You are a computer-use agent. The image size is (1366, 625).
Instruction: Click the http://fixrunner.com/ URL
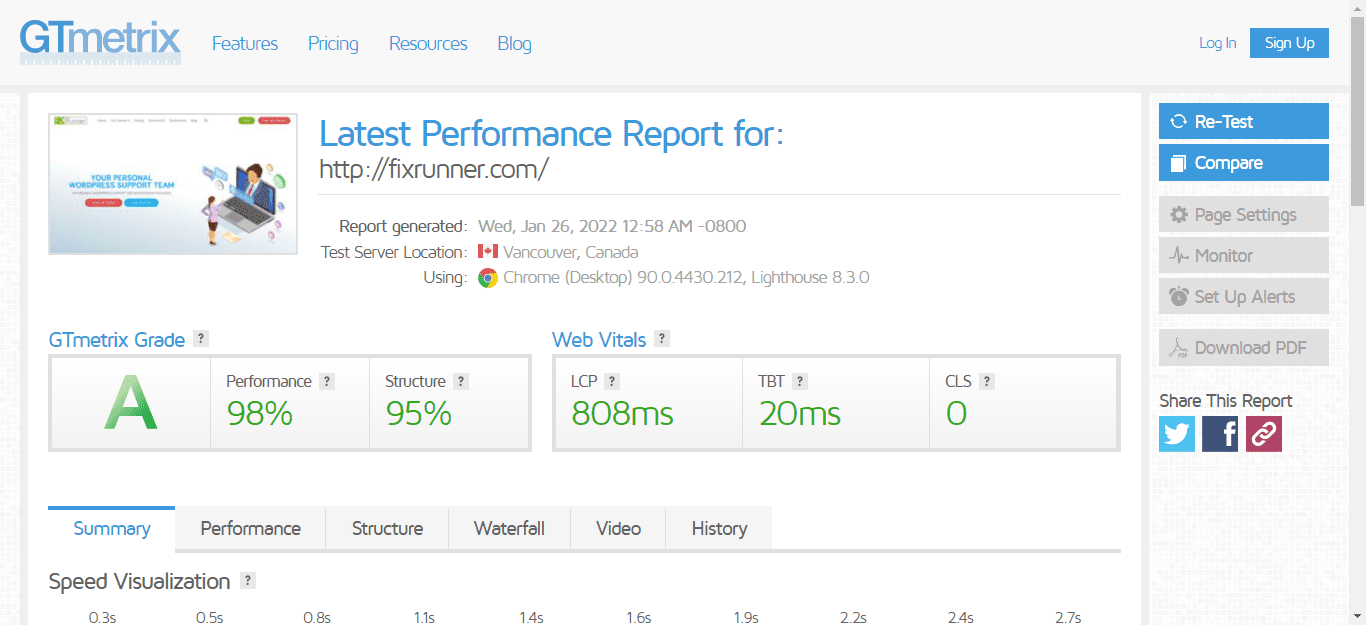(433, 169)
